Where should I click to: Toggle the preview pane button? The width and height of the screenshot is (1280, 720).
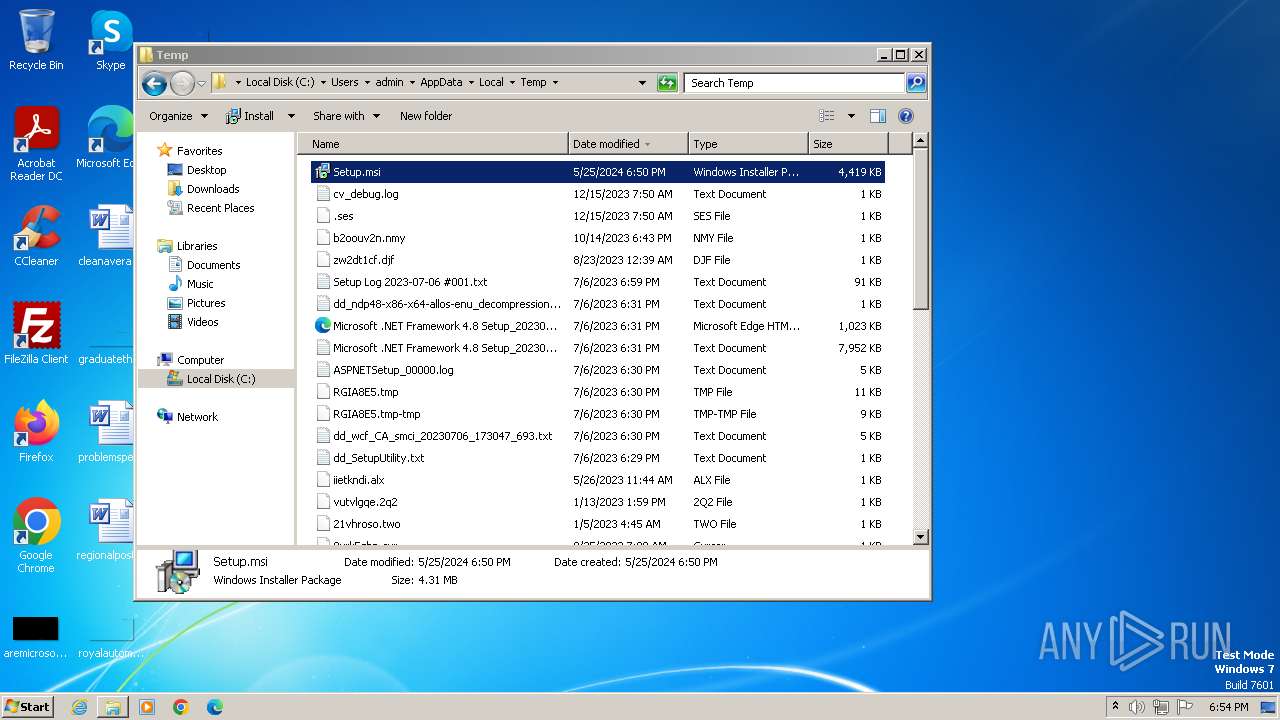point(877,116)
